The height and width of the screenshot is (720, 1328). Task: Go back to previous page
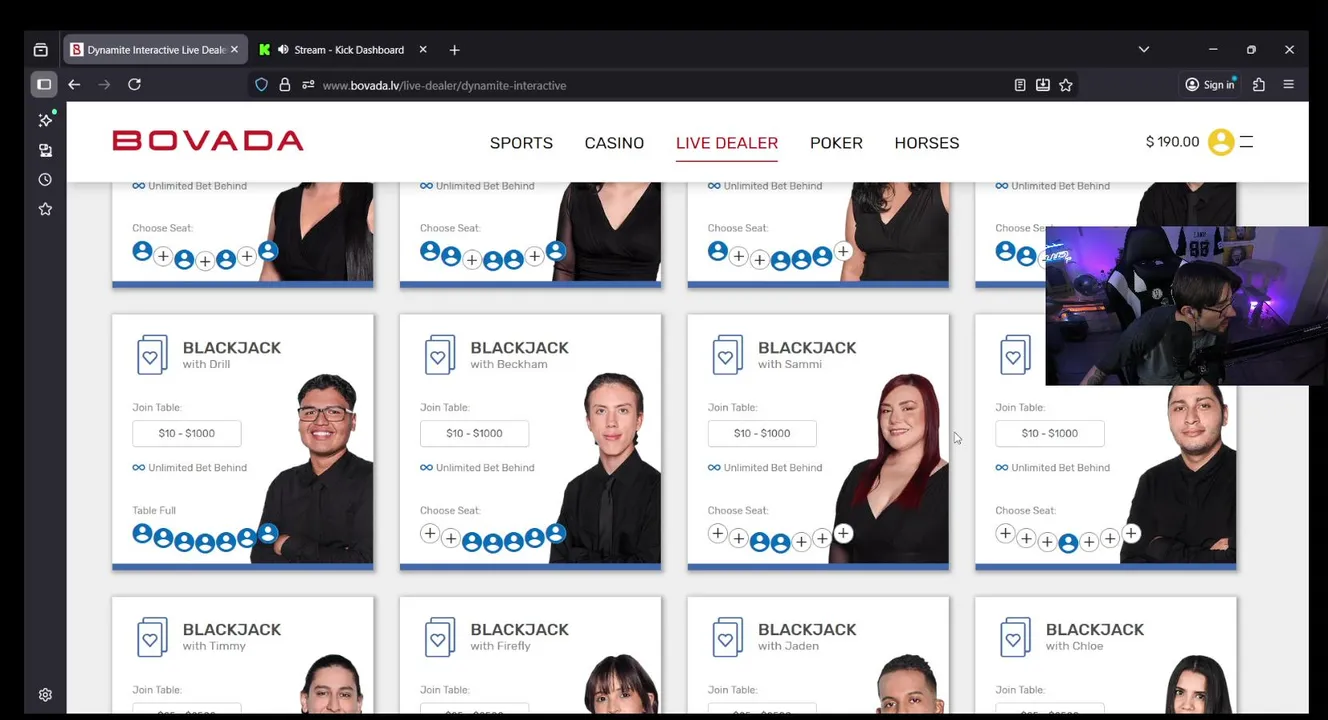click(x=74, y=85)
